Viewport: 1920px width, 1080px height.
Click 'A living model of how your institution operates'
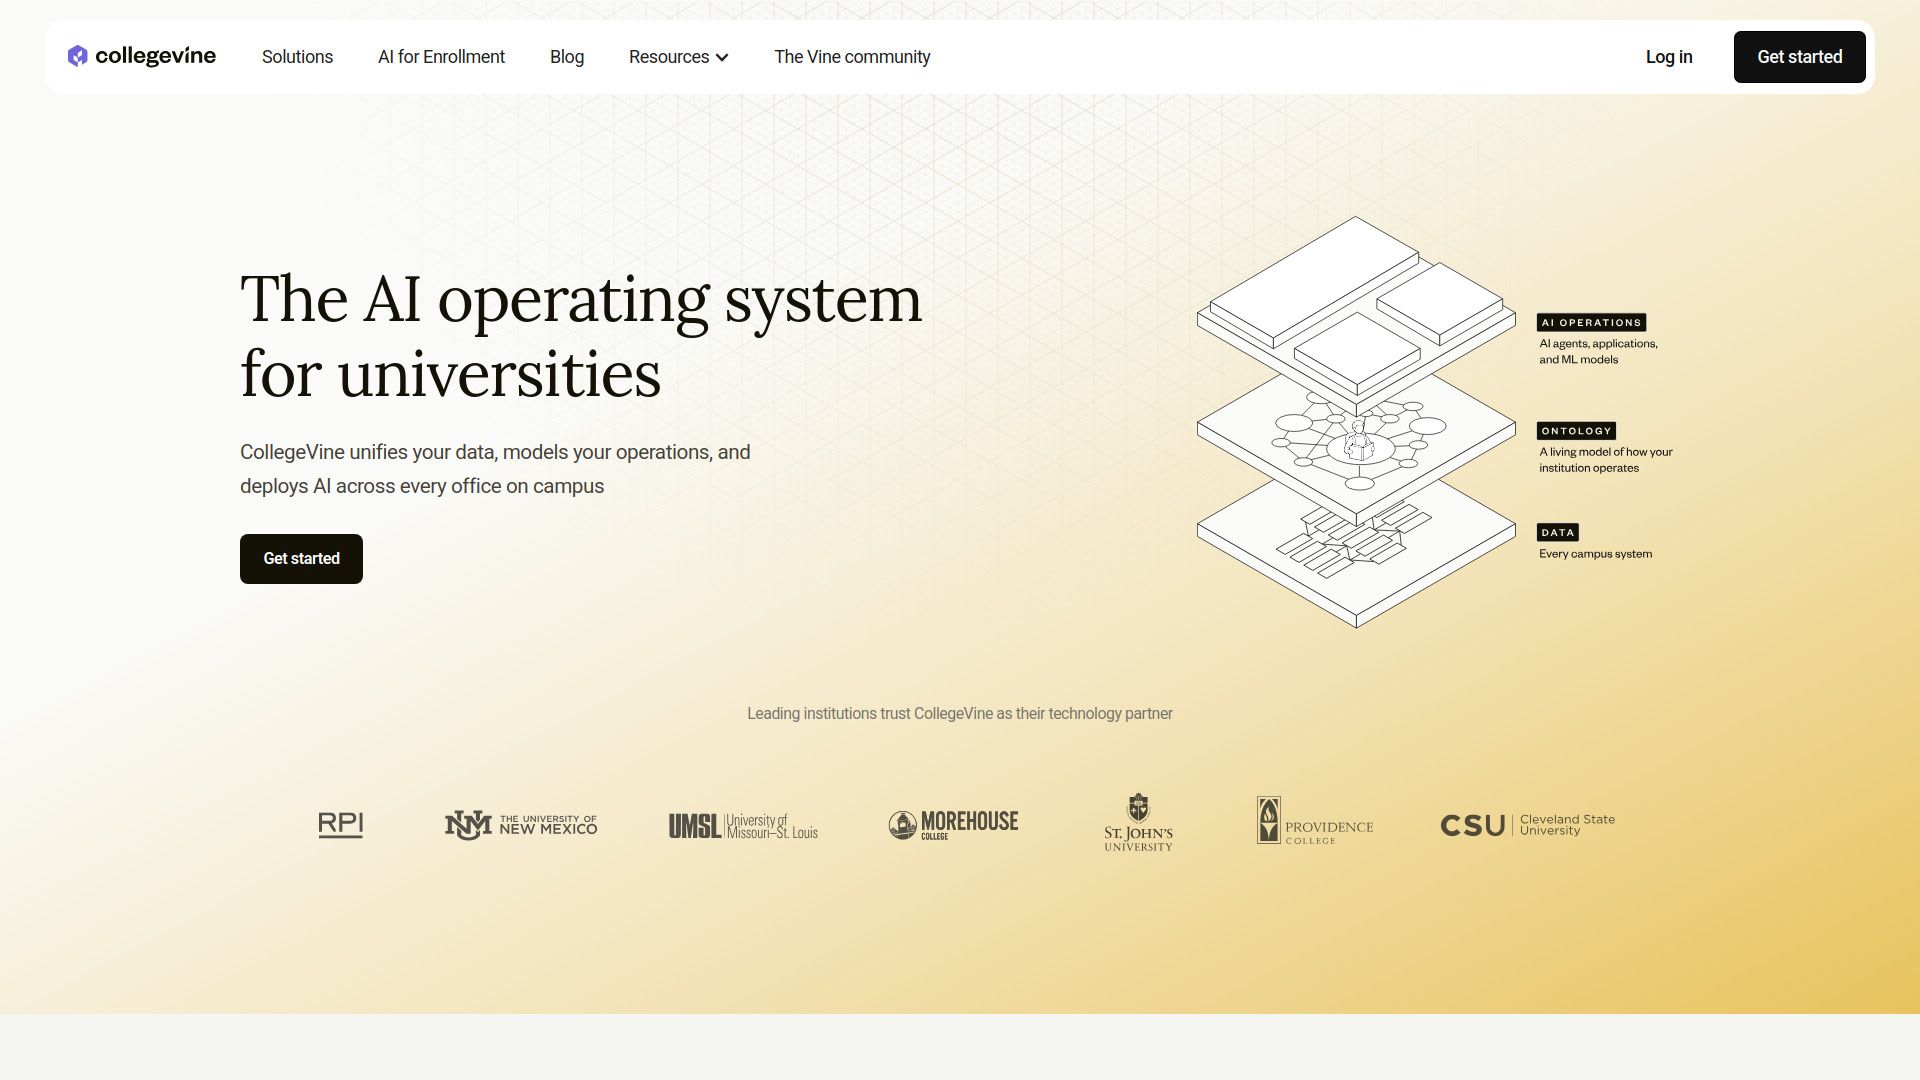point(1605,460)
